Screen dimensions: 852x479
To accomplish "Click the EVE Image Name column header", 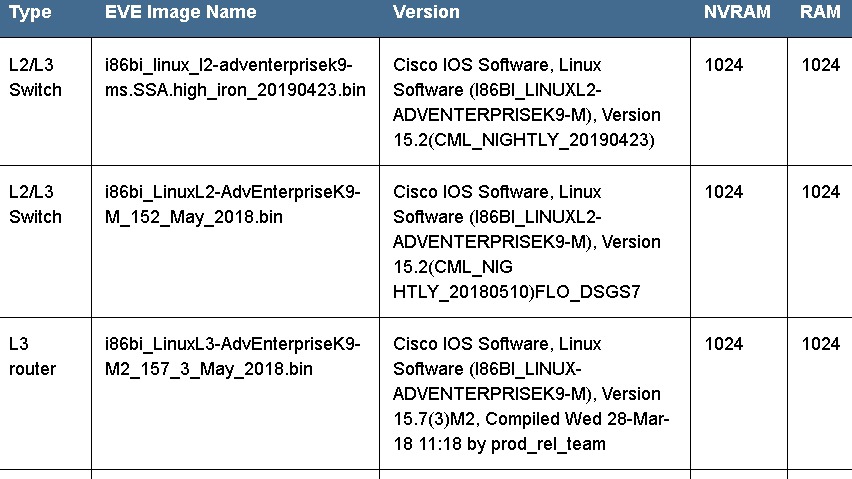I will [180, 13].
